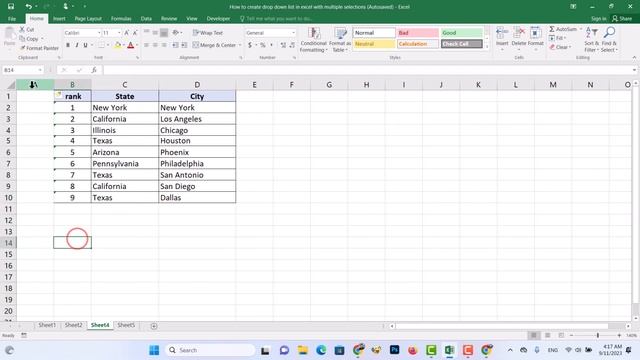Open the fill color dropdown arrow
This screenshot has width=640, height=360.
coord(124,45)
